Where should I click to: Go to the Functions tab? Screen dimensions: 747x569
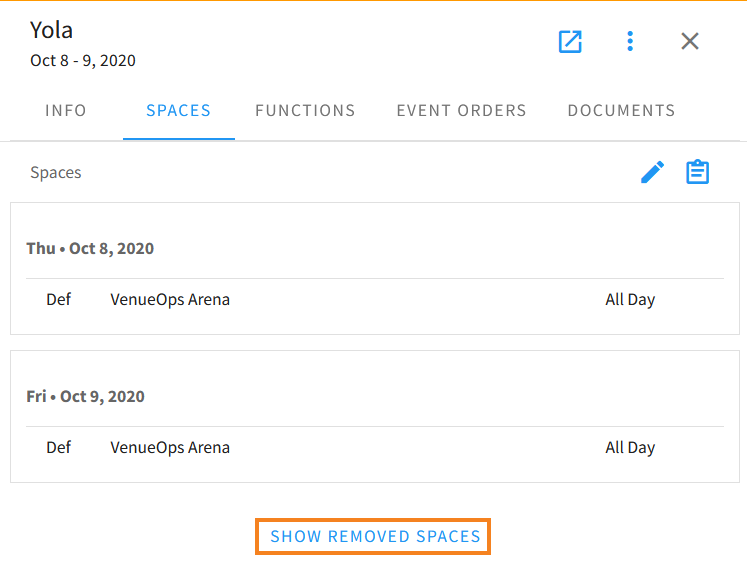coord(305,111)
